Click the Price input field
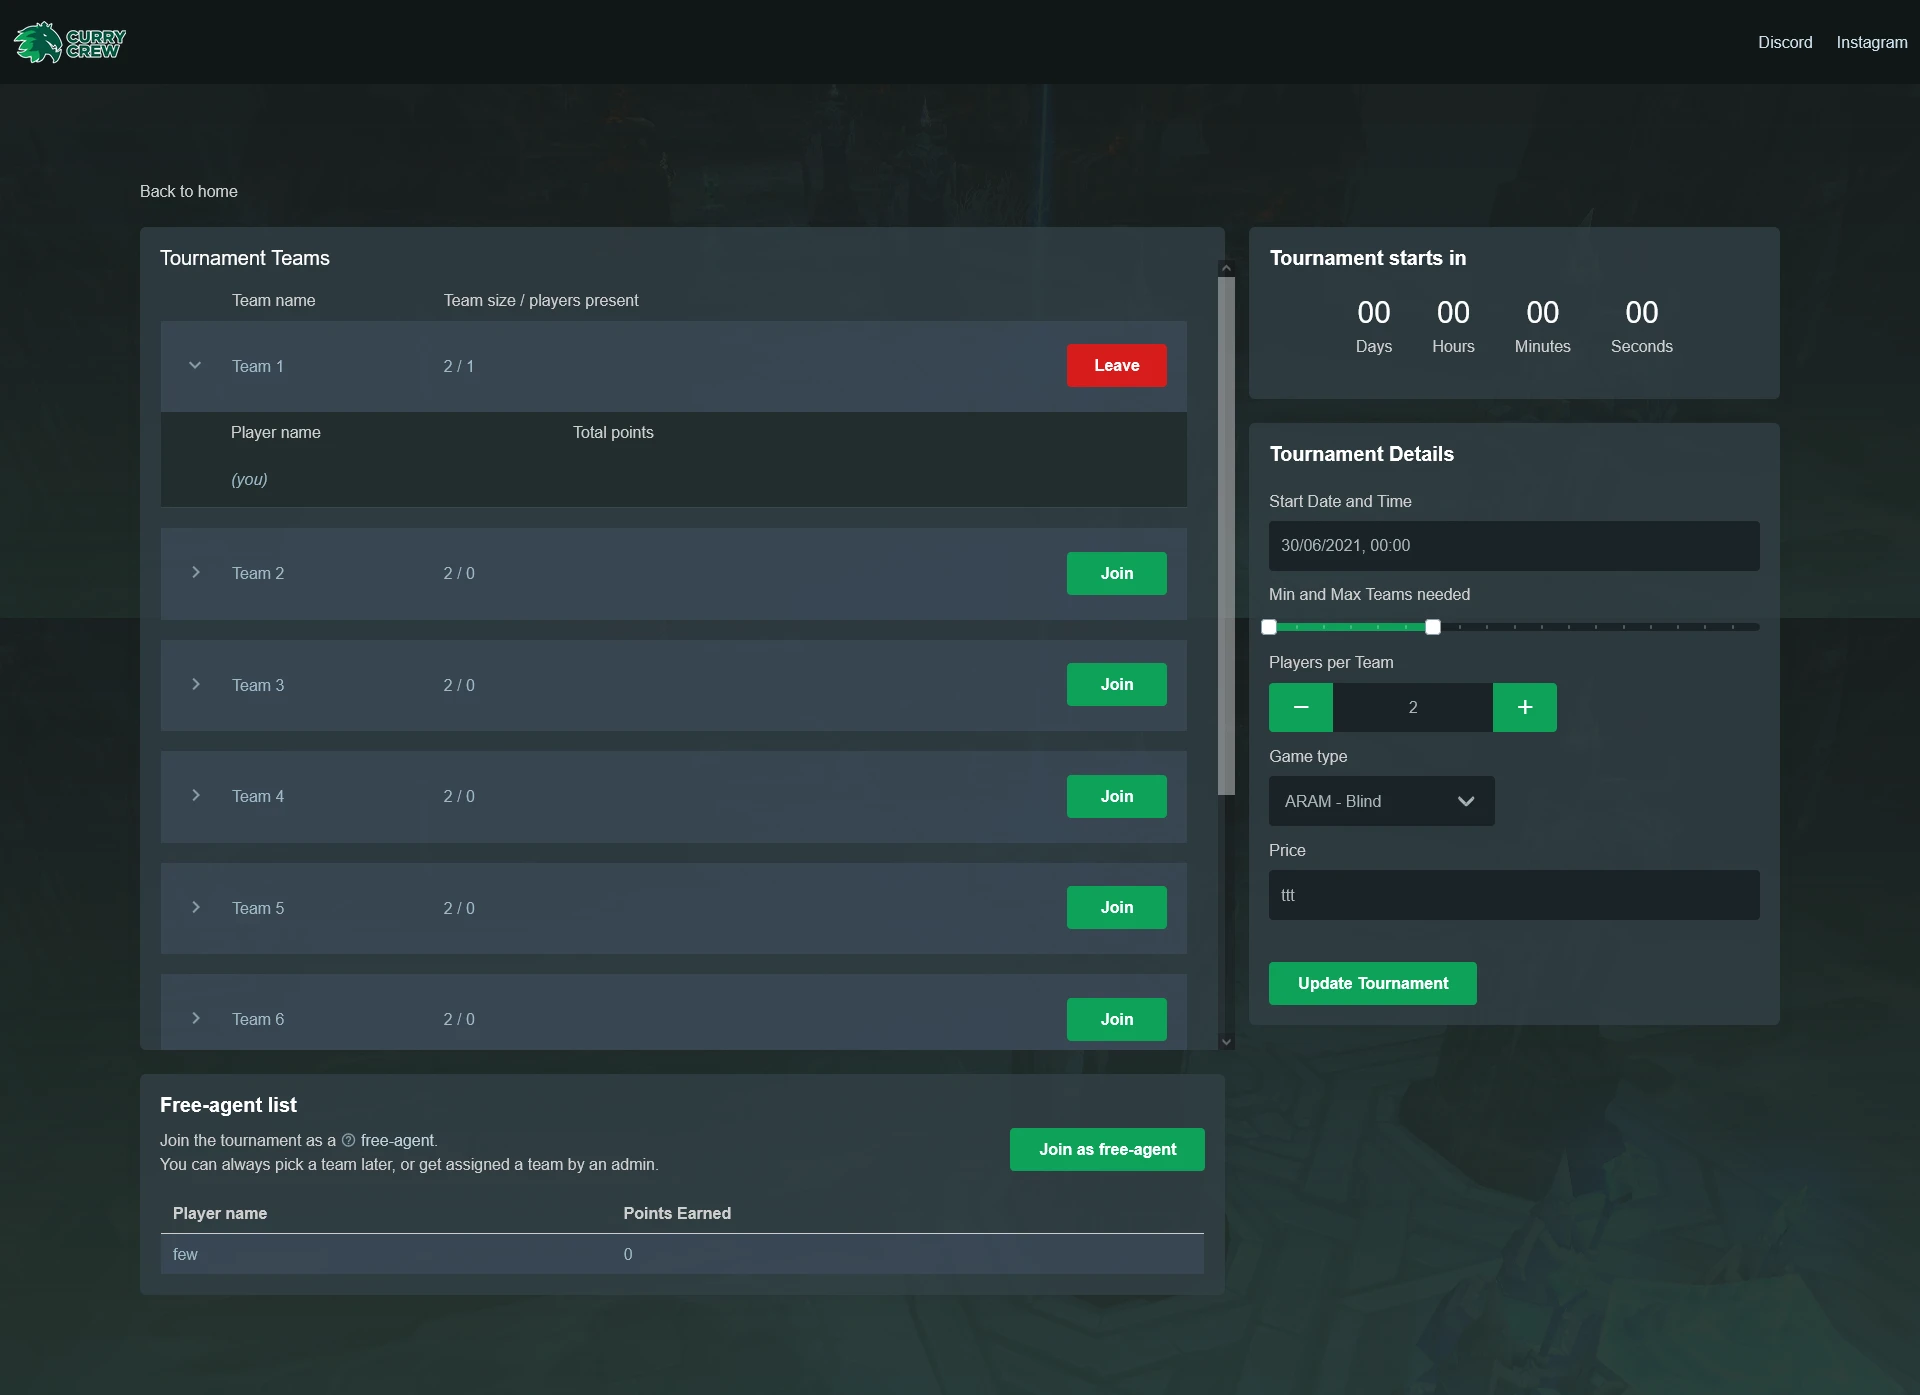The image size is (1920, 1395). [1513, 896]
